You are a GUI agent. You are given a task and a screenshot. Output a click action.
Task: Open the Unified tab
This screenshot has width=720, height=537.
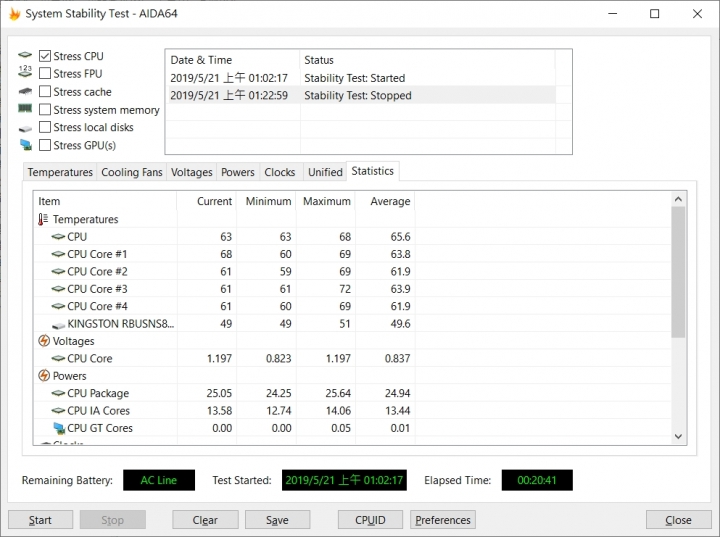click(325, 172)
